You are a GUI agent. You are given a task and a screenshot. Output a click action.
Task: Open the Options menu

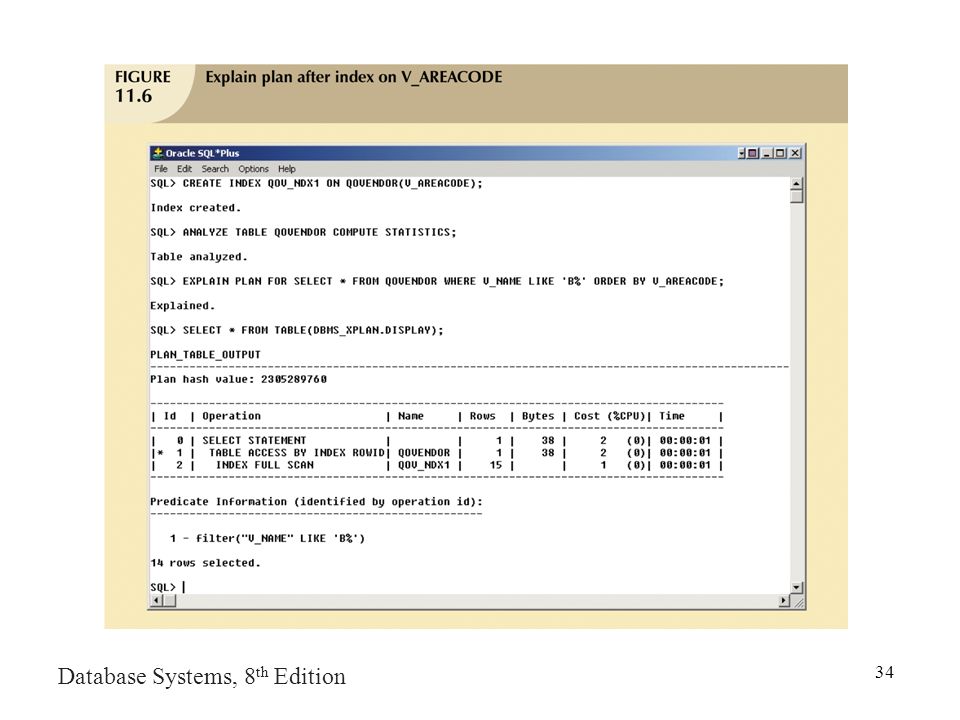click(253, 169)
